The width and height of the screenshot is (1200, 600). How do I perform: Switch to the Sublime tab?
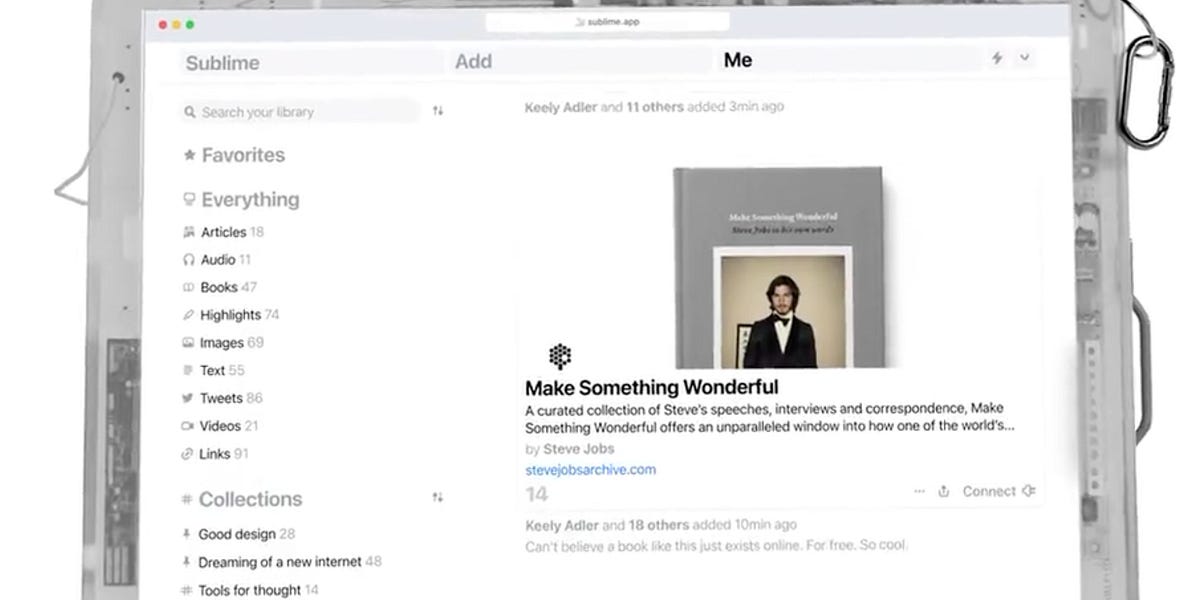(x=222, y=63)
